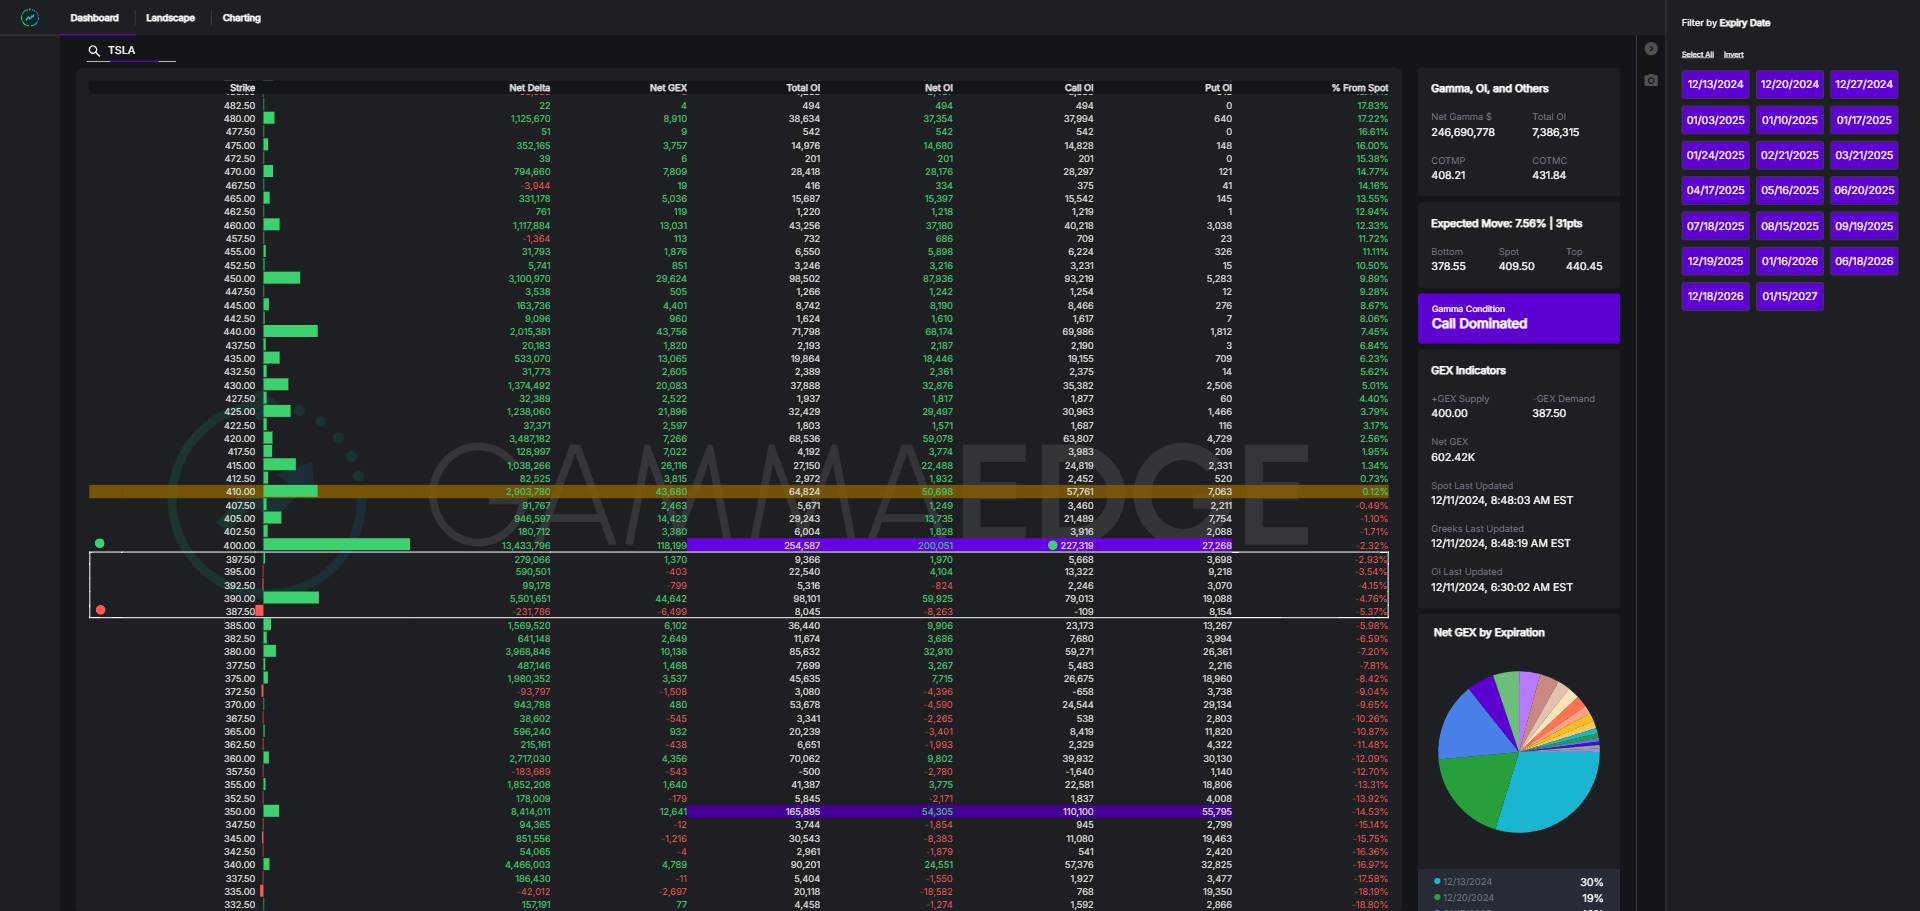
Task: Toggle the 12/13/2024 expiry filter
Action: [x=1715, y=85]
